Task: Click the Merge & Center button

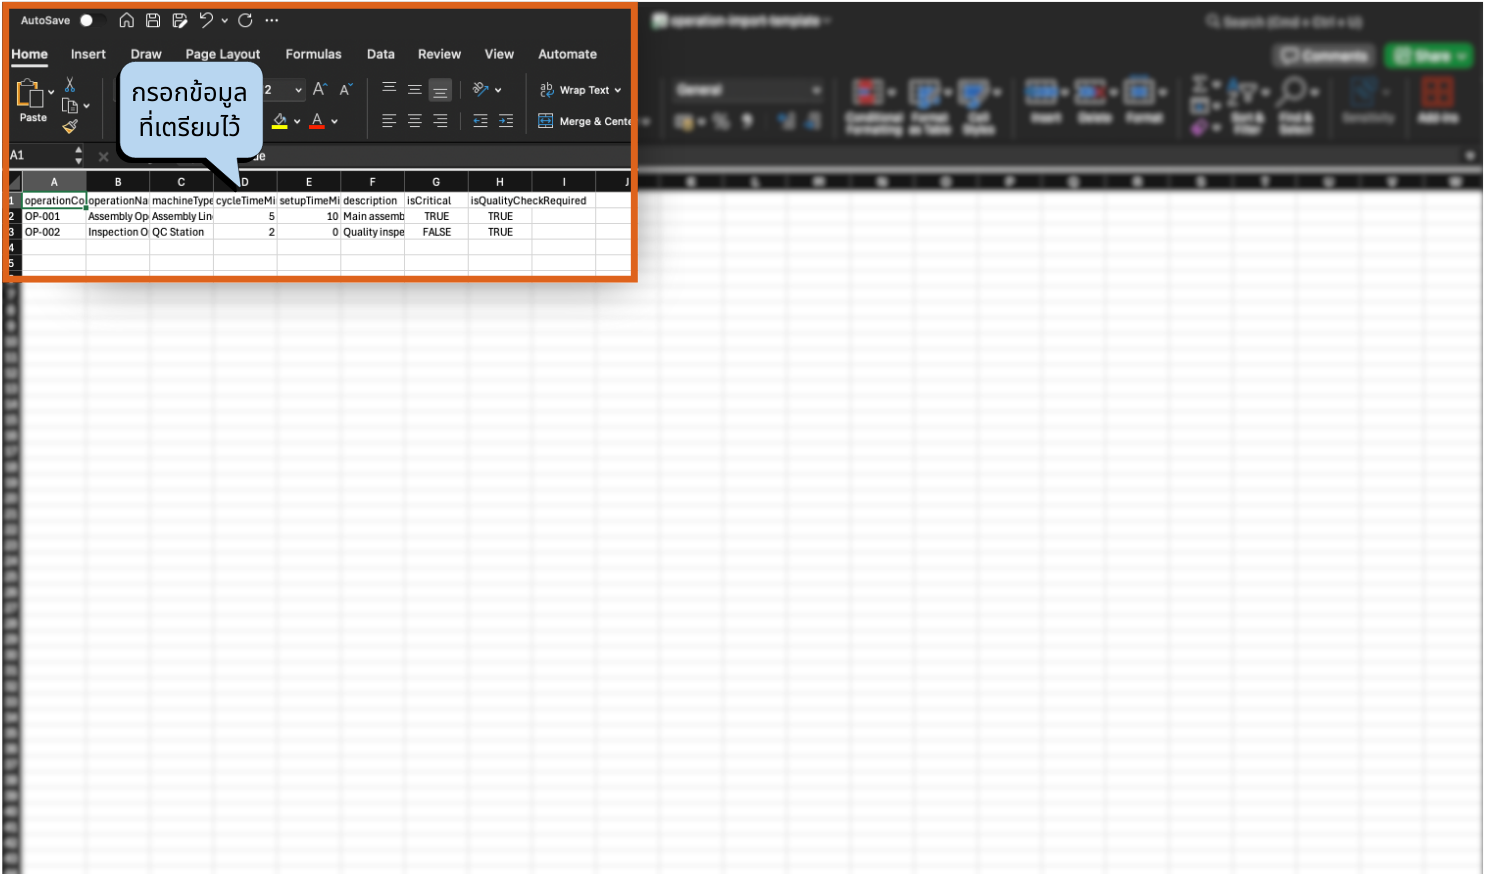Action: 584,121
